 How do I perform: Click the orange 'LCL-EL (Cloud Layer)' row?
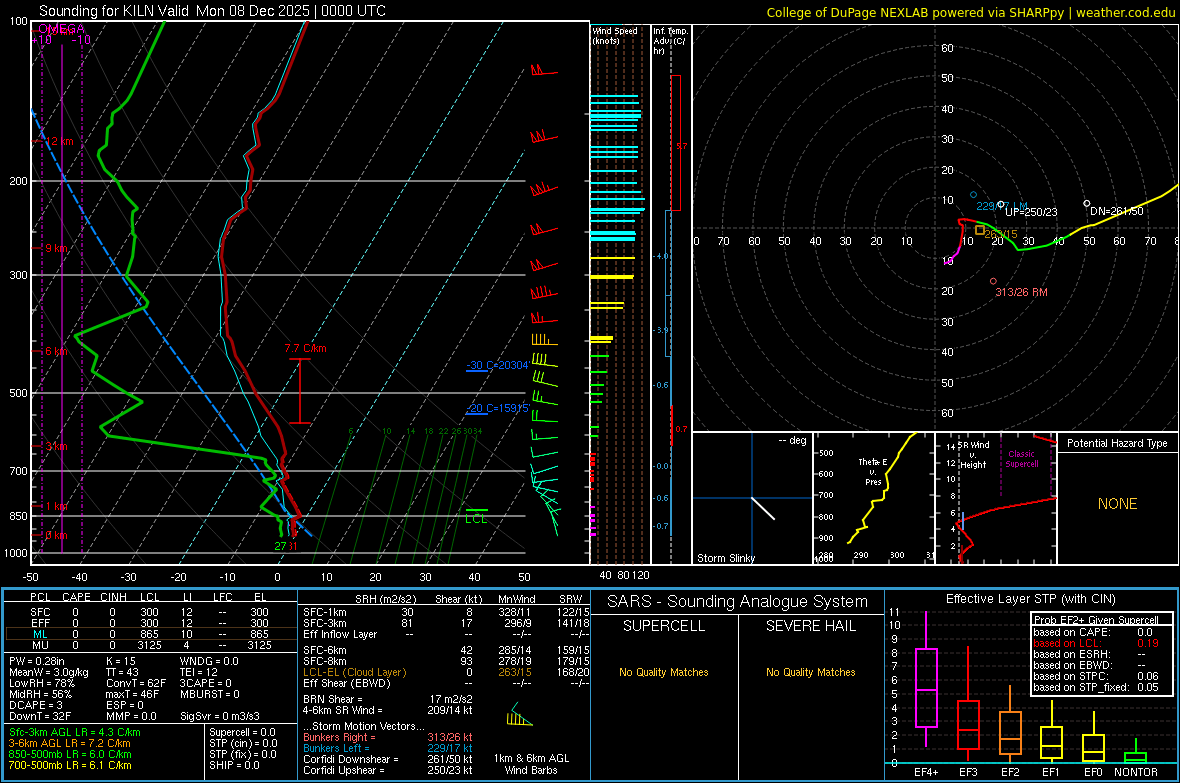click(x=446, y=672)
